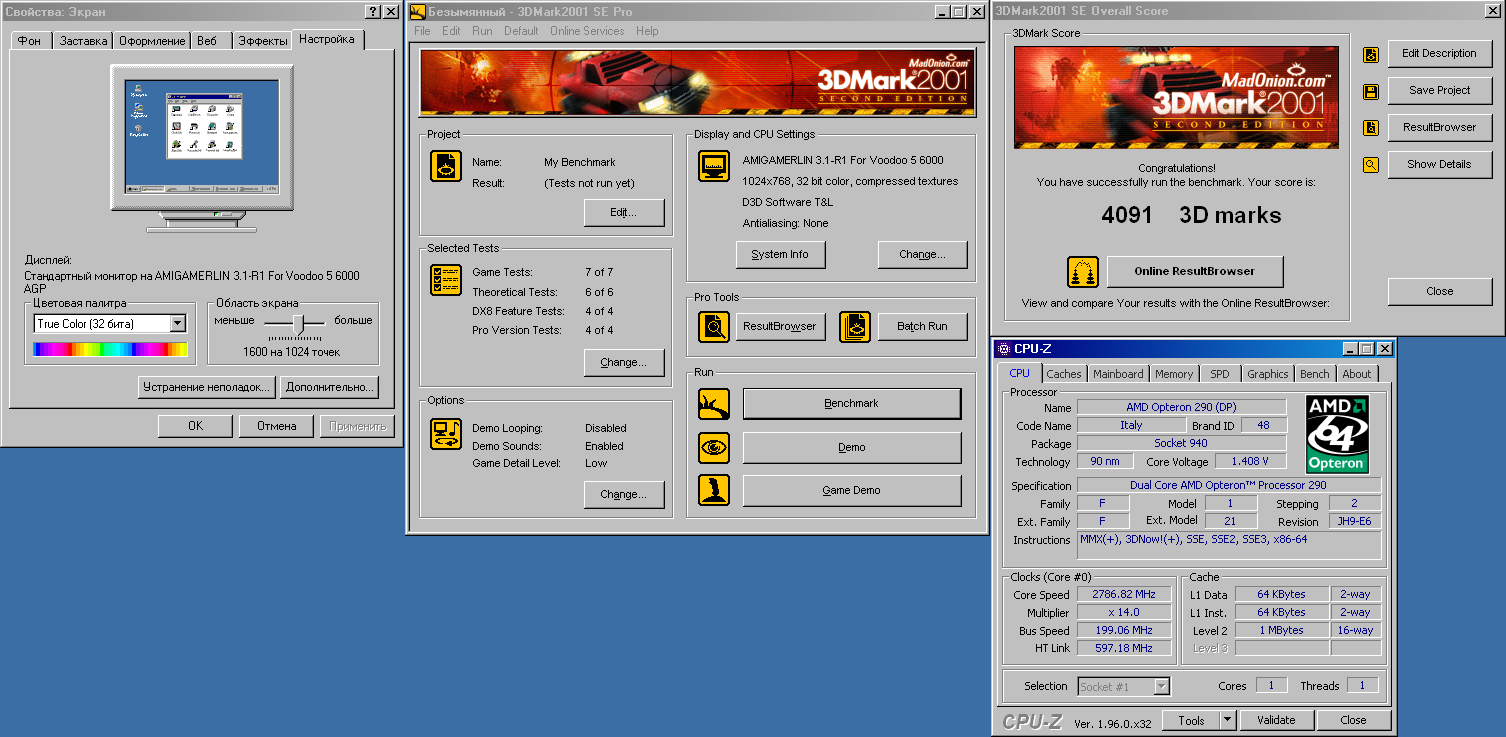Open the Default menu in 3DMark2001
This screenshot has height=737, width=1506.
(x=521, y=31)
